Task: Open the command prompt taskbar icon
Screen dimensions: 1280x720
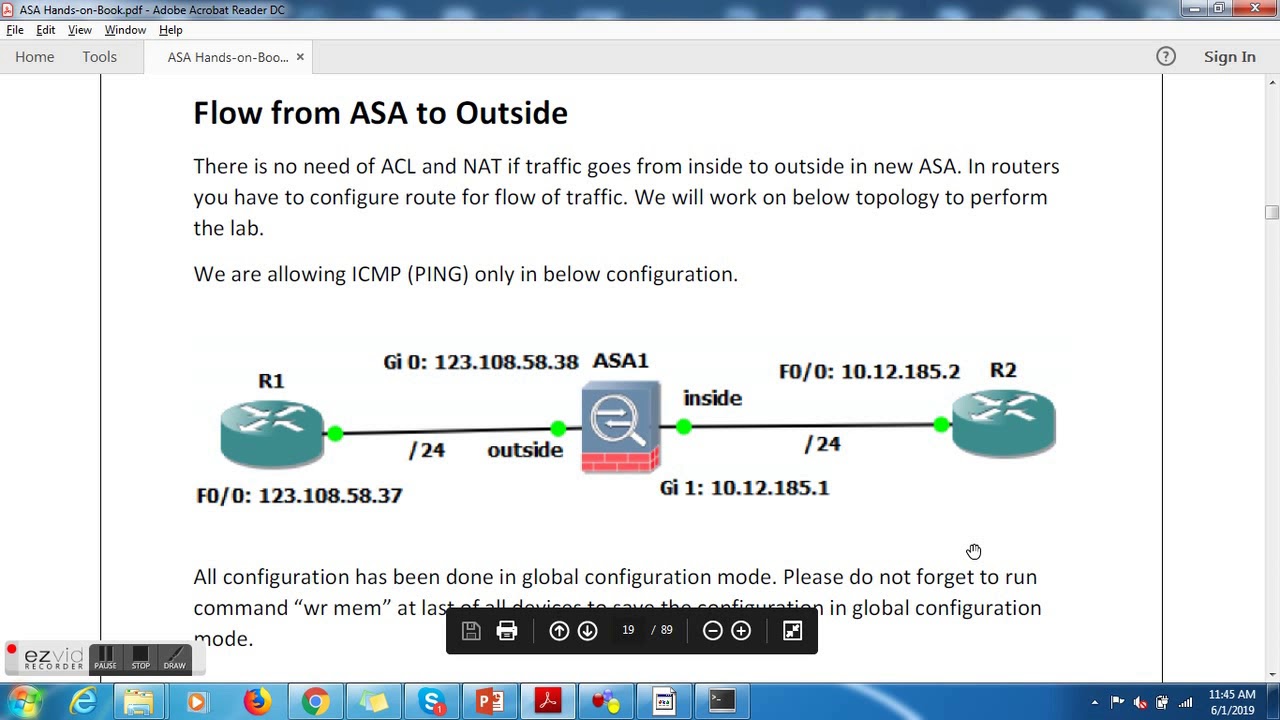Action: pos(722,702)
